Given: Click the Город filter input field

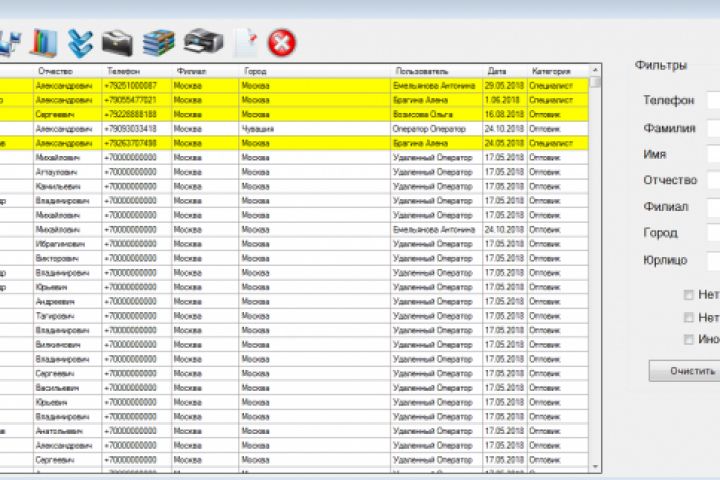Looking at the screenshot, I should pos(713,233).
